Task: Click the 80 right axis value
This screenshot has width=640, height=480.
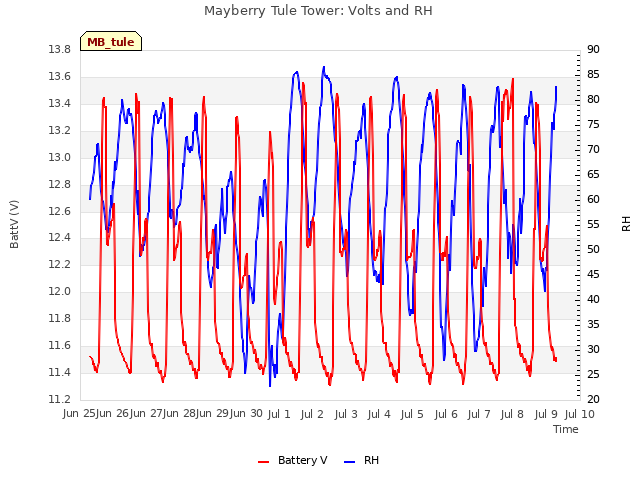Action: [x=593, y=99]
